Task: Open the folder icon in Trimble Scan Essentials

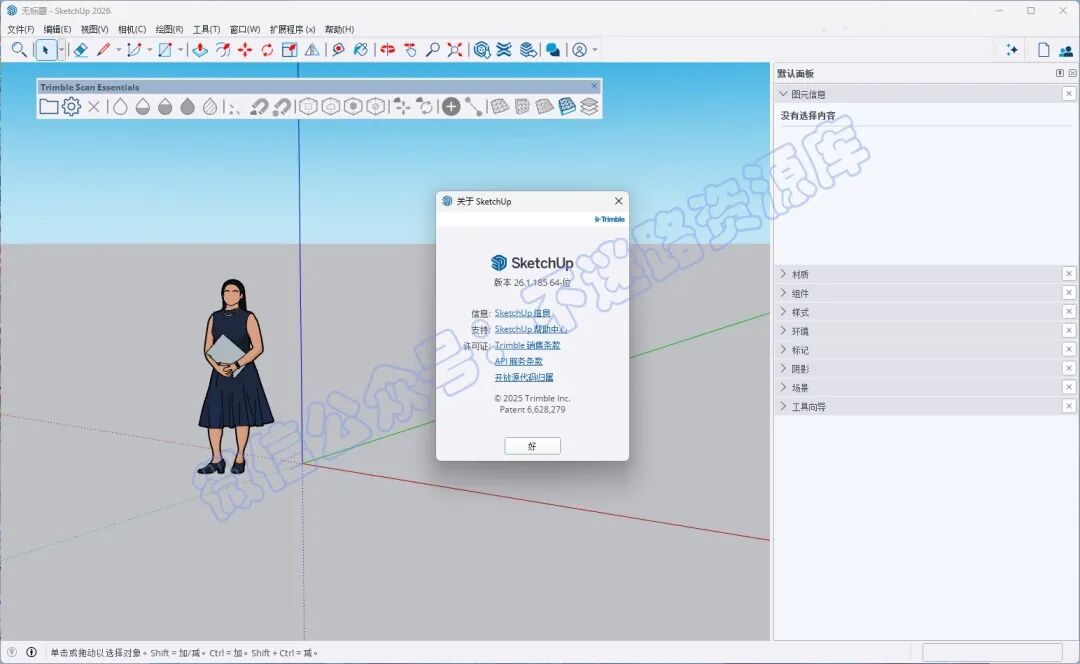Action: (49, 106)
